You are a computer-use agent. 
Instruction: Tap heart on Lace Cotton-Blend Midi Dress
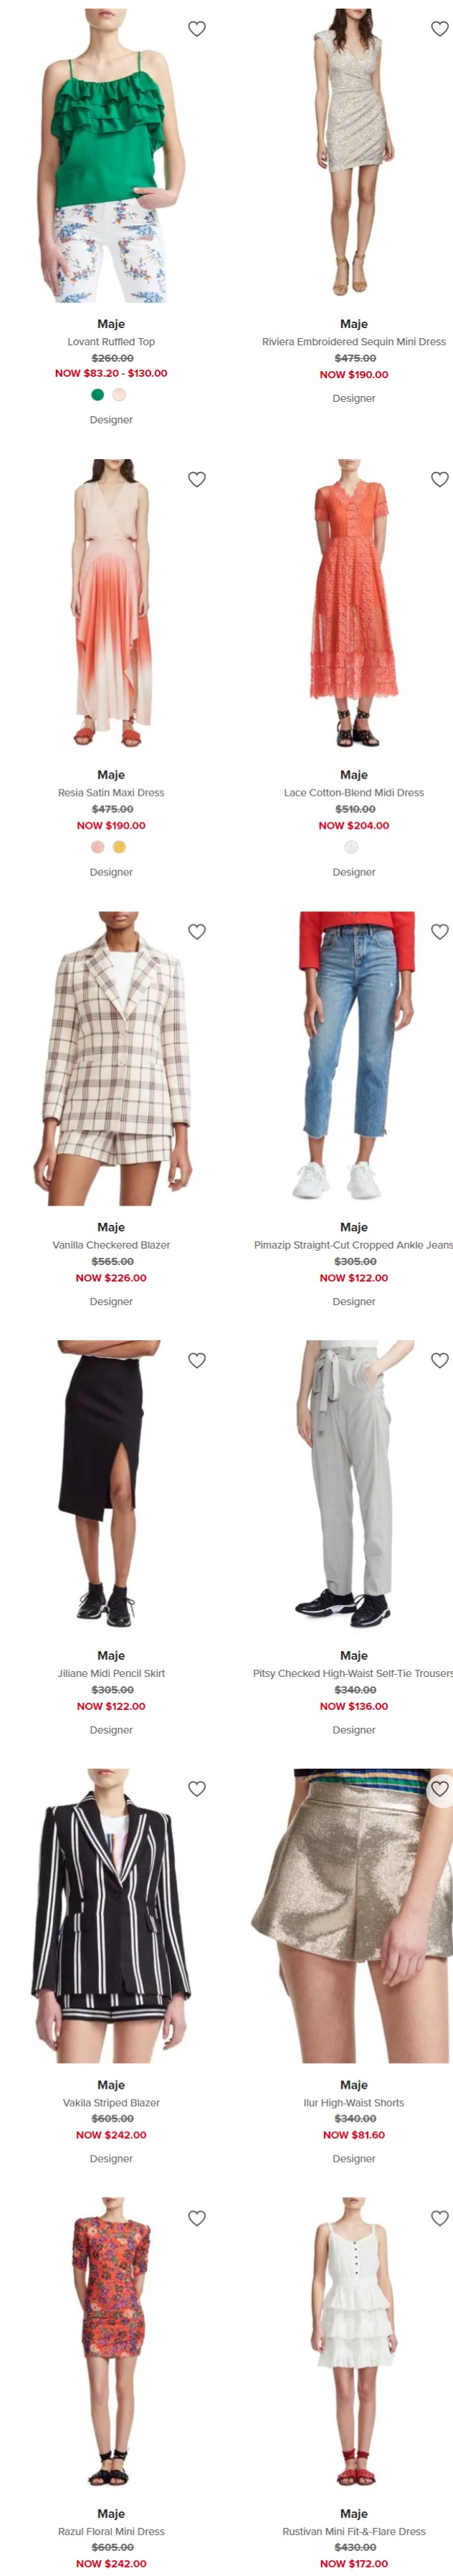[439, 479]
